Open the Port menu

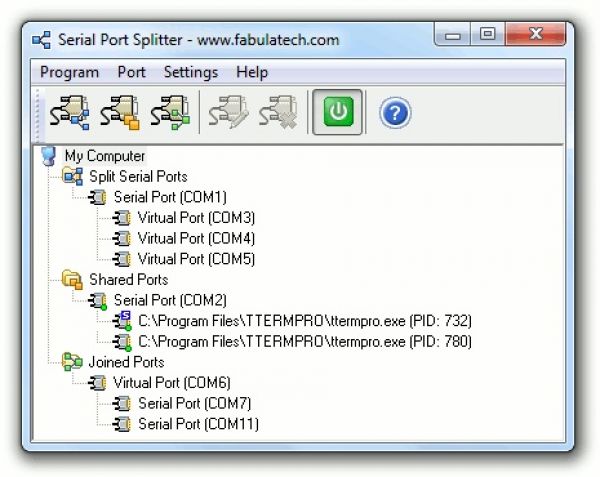[x=131, y=72]
